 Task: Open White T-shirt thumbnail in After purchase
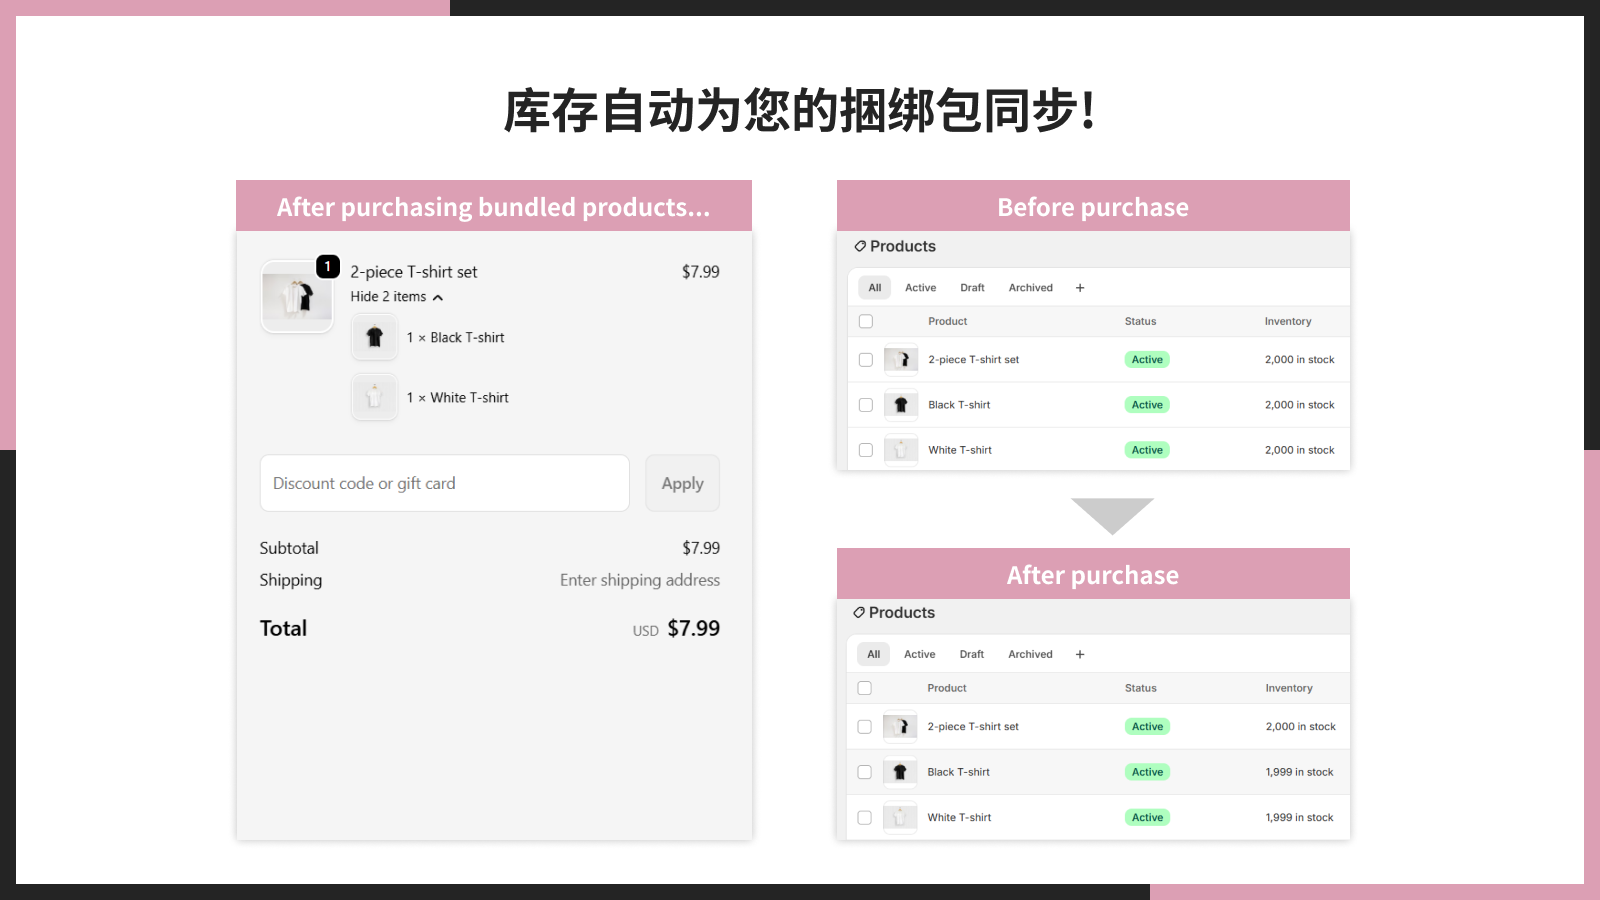900,818
